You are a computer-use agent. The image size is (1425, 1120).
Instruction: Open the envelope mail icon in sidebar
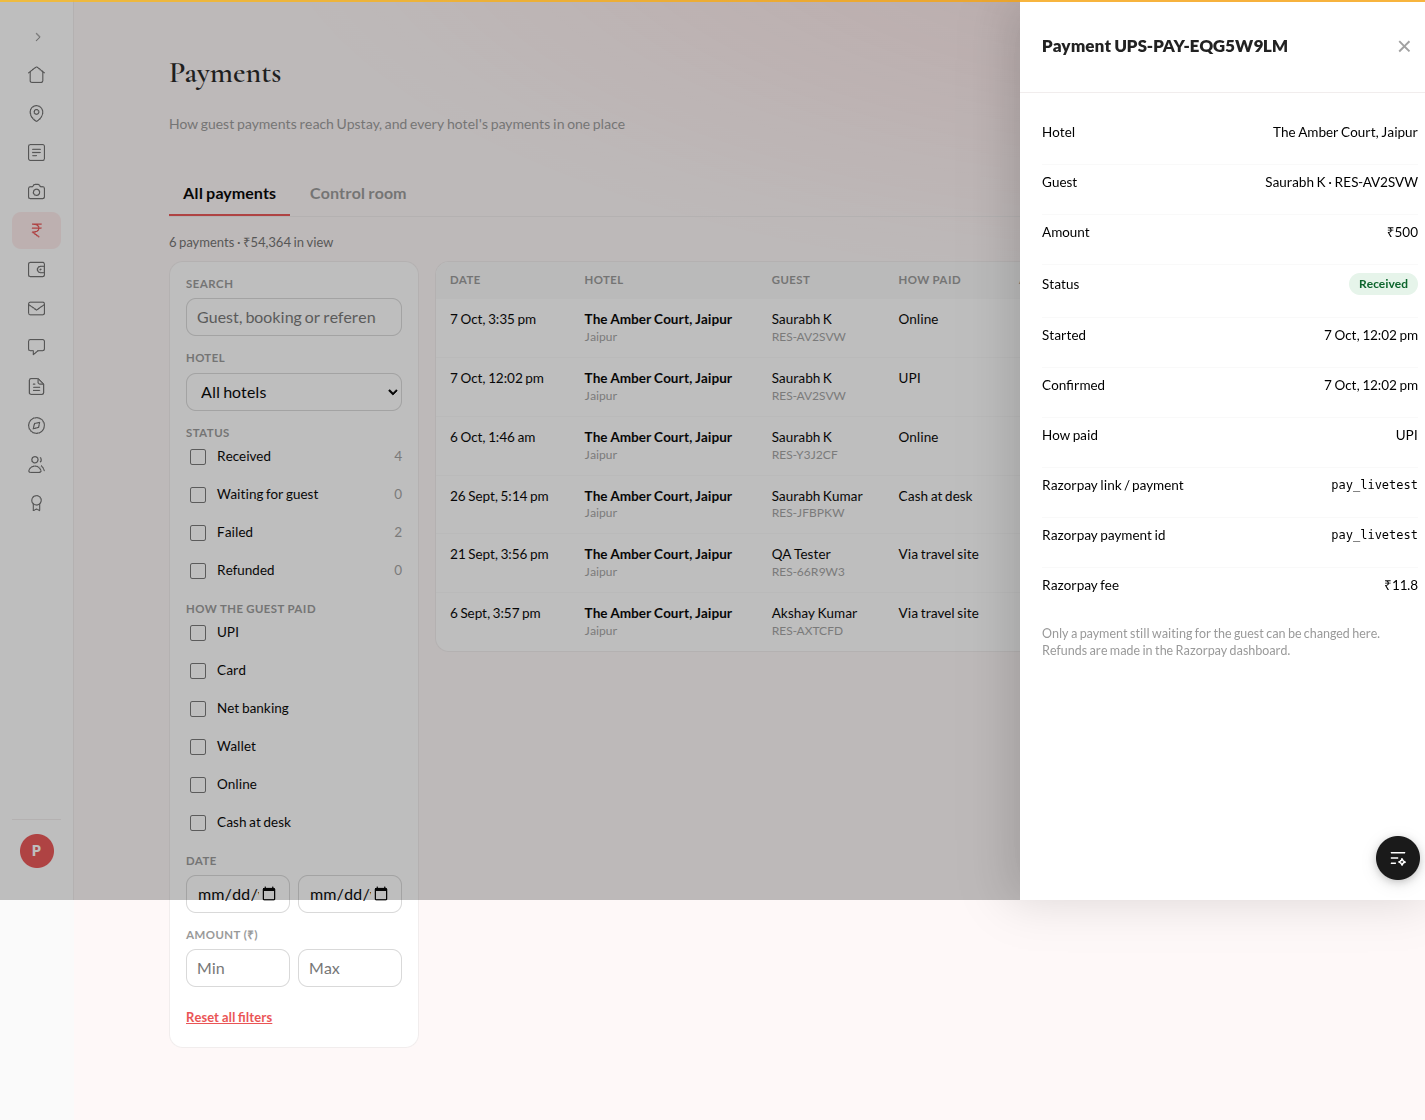pos(37,309)
